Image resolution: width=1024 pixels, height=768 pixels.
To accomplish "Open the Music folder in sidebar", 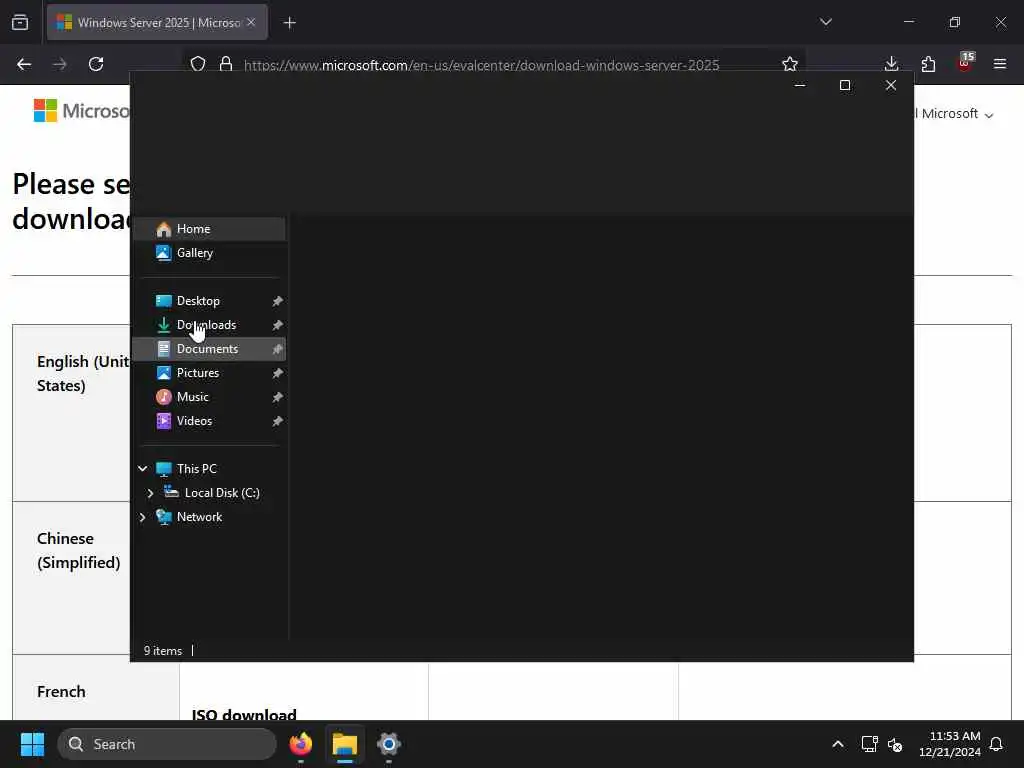I will point(209,397).
